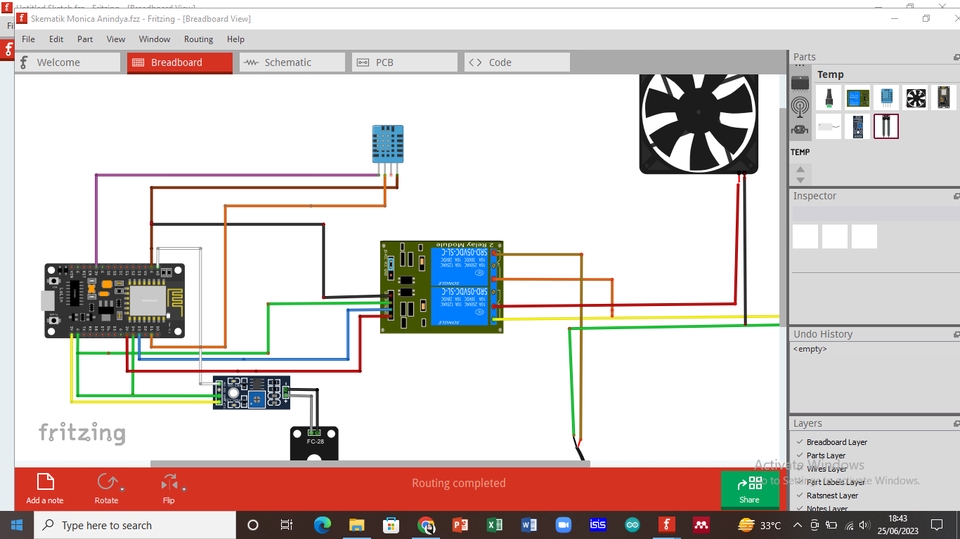
Task: Switch to the PCB view tab
Action: pyautogui.click(x=384, y=62)
